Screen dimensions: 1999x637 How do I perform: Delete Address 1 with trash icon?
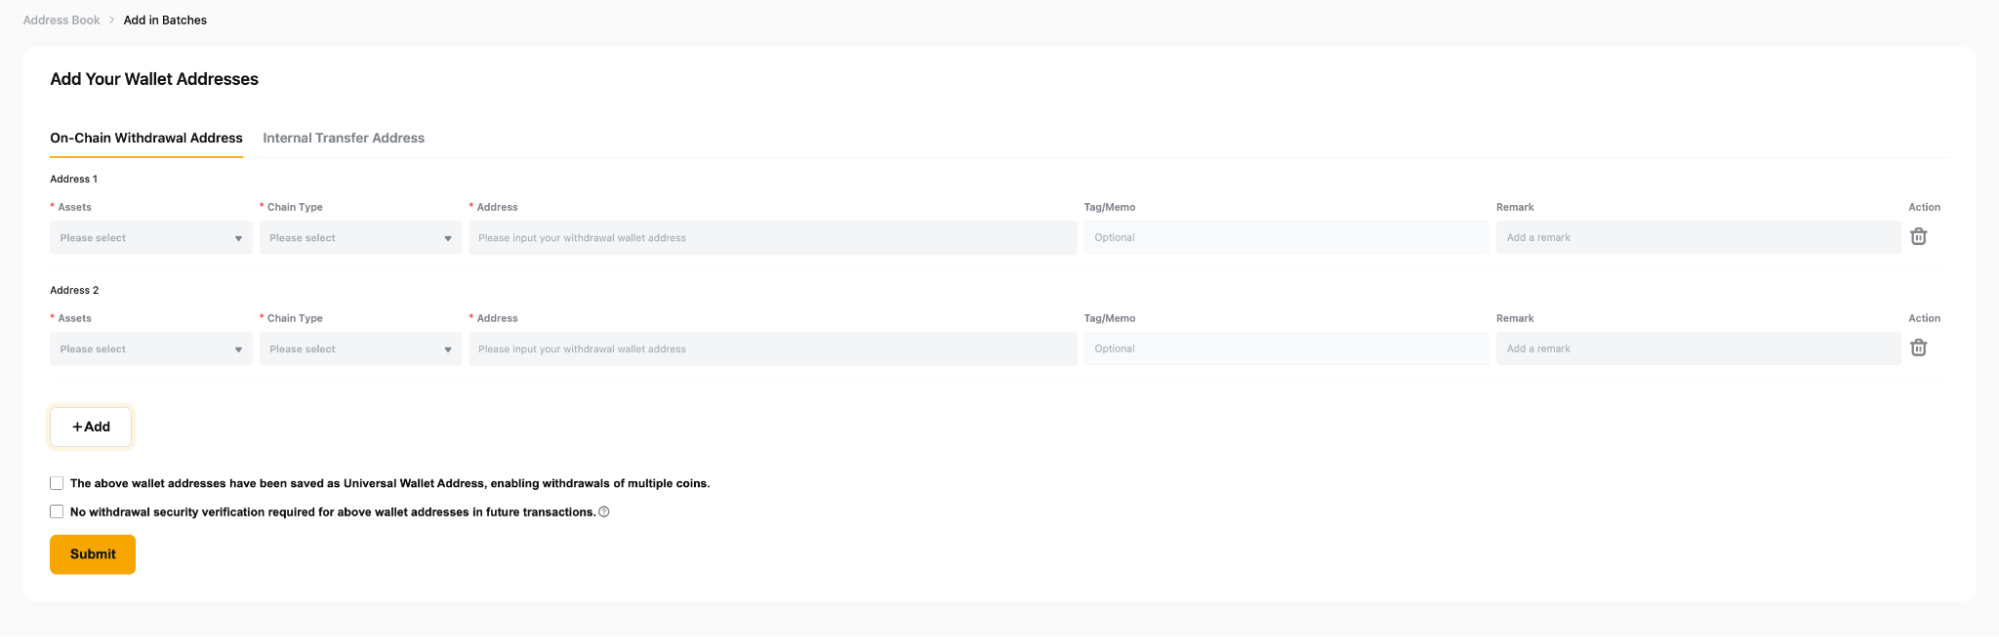(x=1918, y=237)
